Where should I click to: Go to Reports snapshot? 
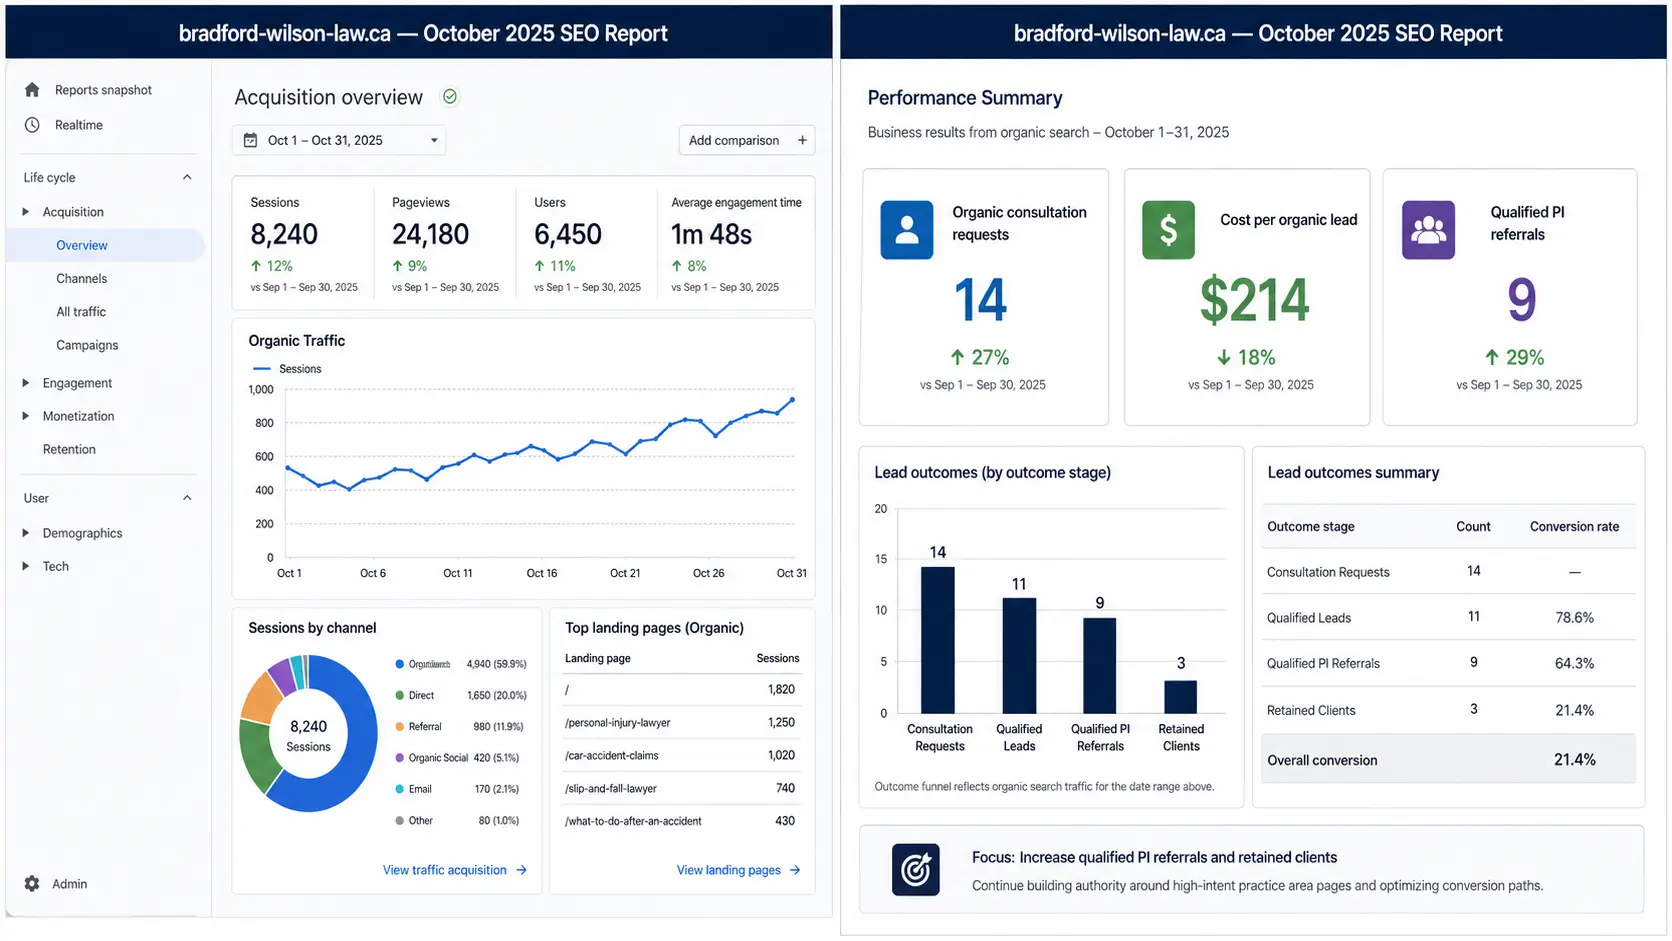(103, 90)
